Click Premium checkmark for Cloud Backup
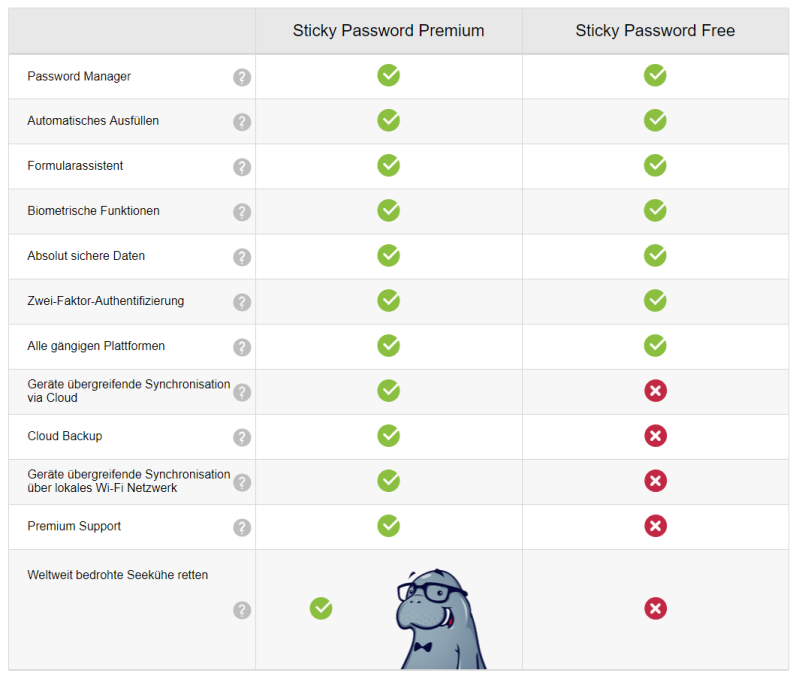The width and height of the screenshot is (800, 679). 388,436
